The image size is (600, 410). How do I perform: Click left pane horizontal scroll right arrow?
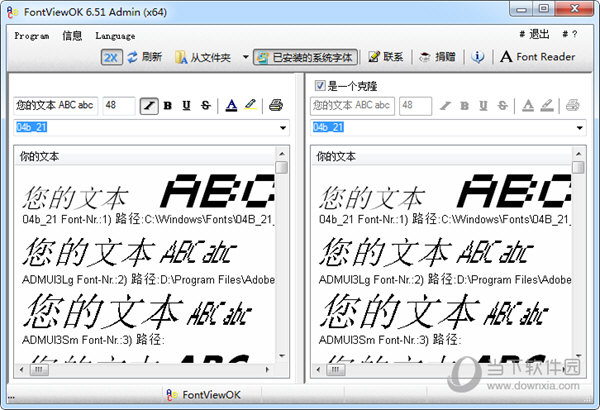click(x=267, y=369)
